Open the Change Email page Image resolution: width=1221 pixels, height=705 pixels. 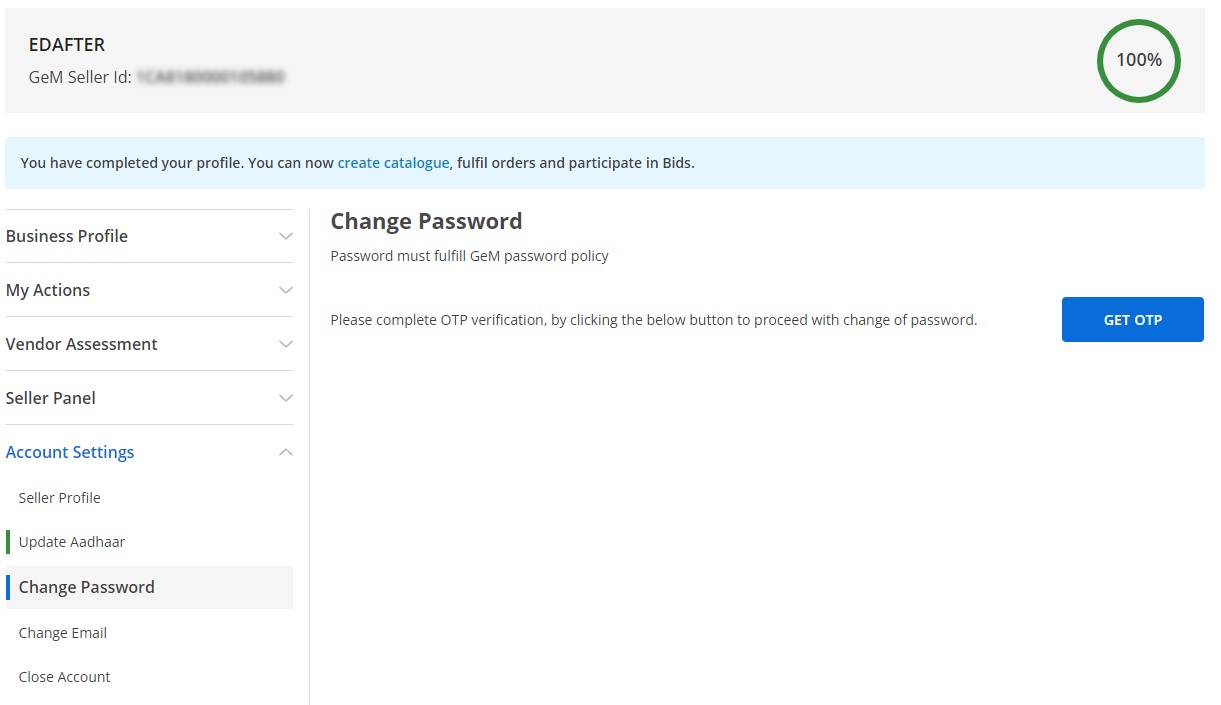(x=62, y=632)
